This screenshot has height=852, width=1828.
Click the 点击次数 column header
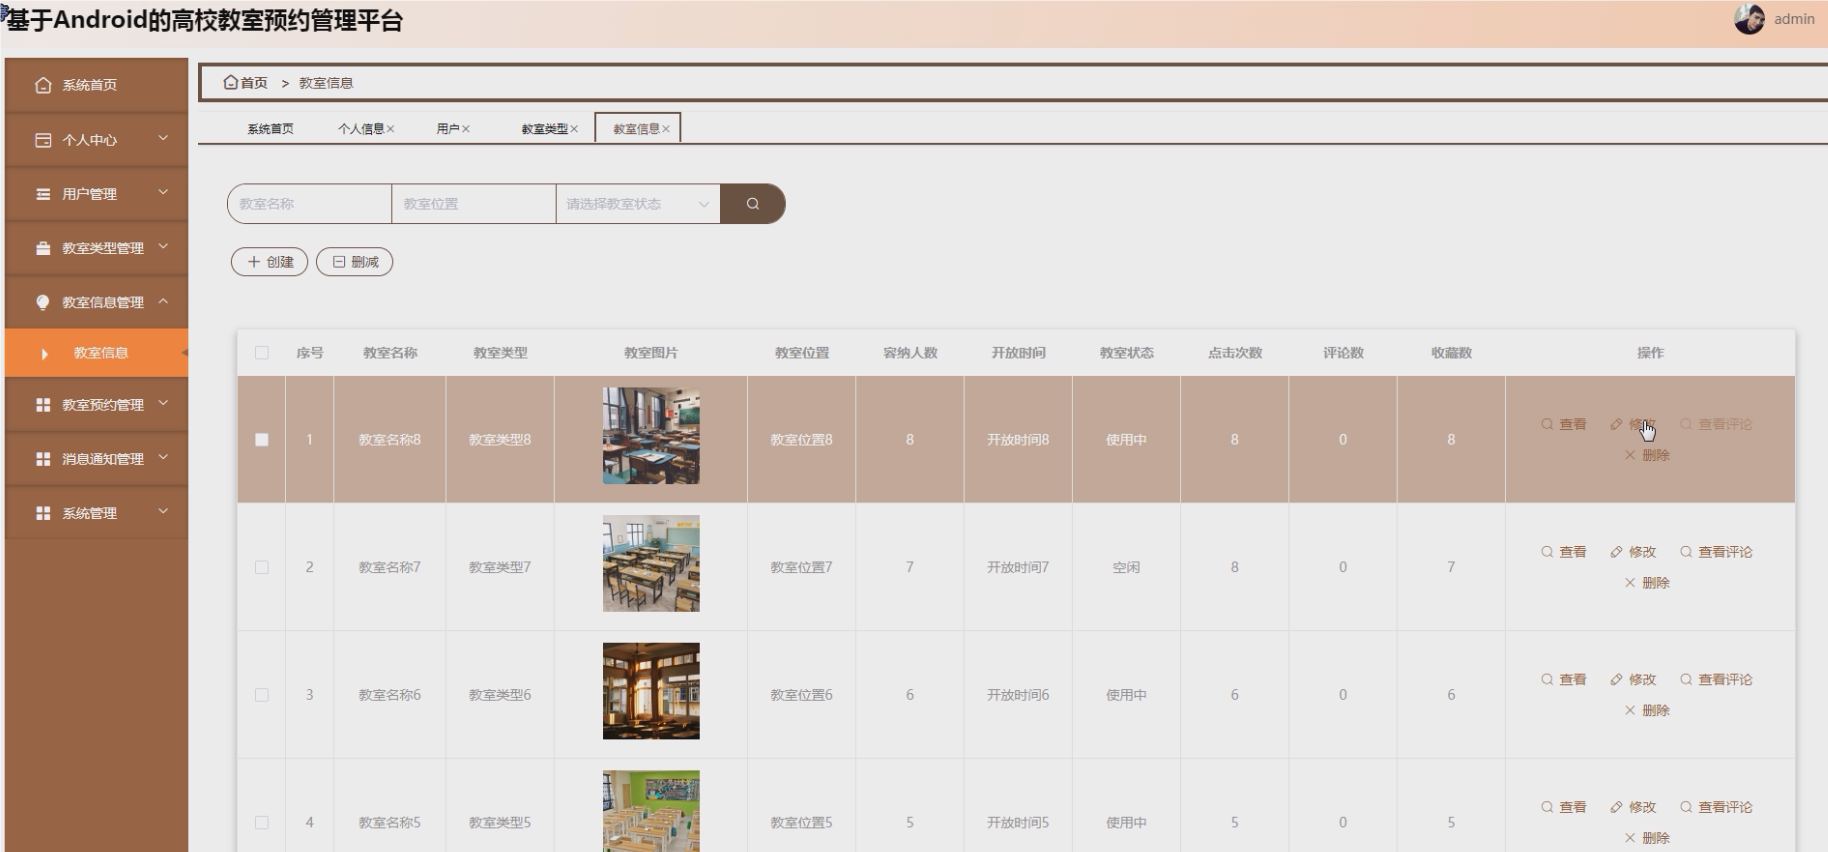[1235, 353]
